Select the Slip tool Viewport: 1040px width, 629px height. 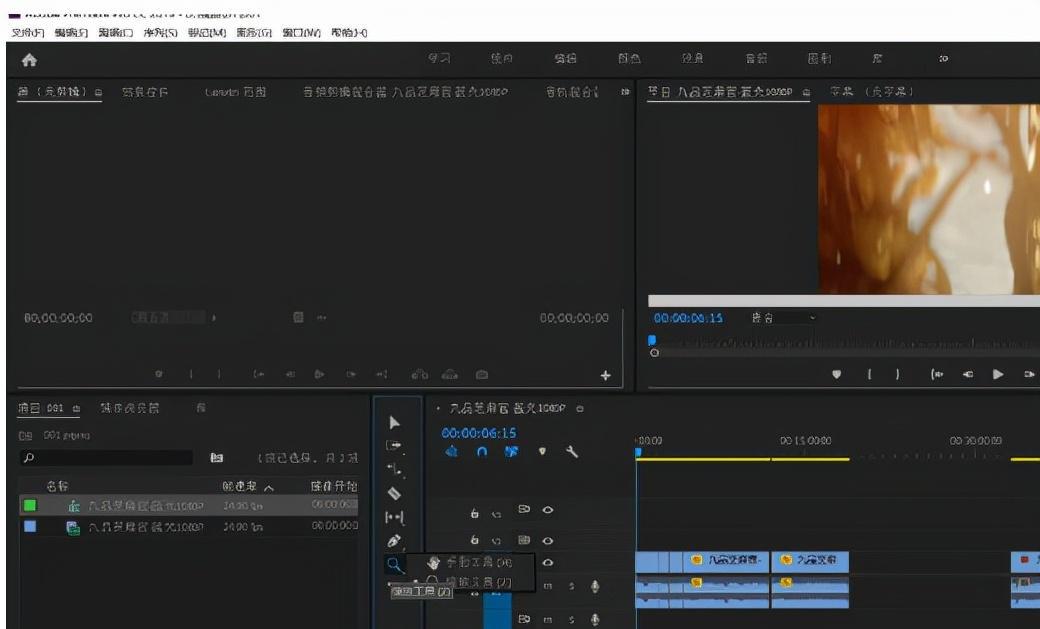click(394, 517)
